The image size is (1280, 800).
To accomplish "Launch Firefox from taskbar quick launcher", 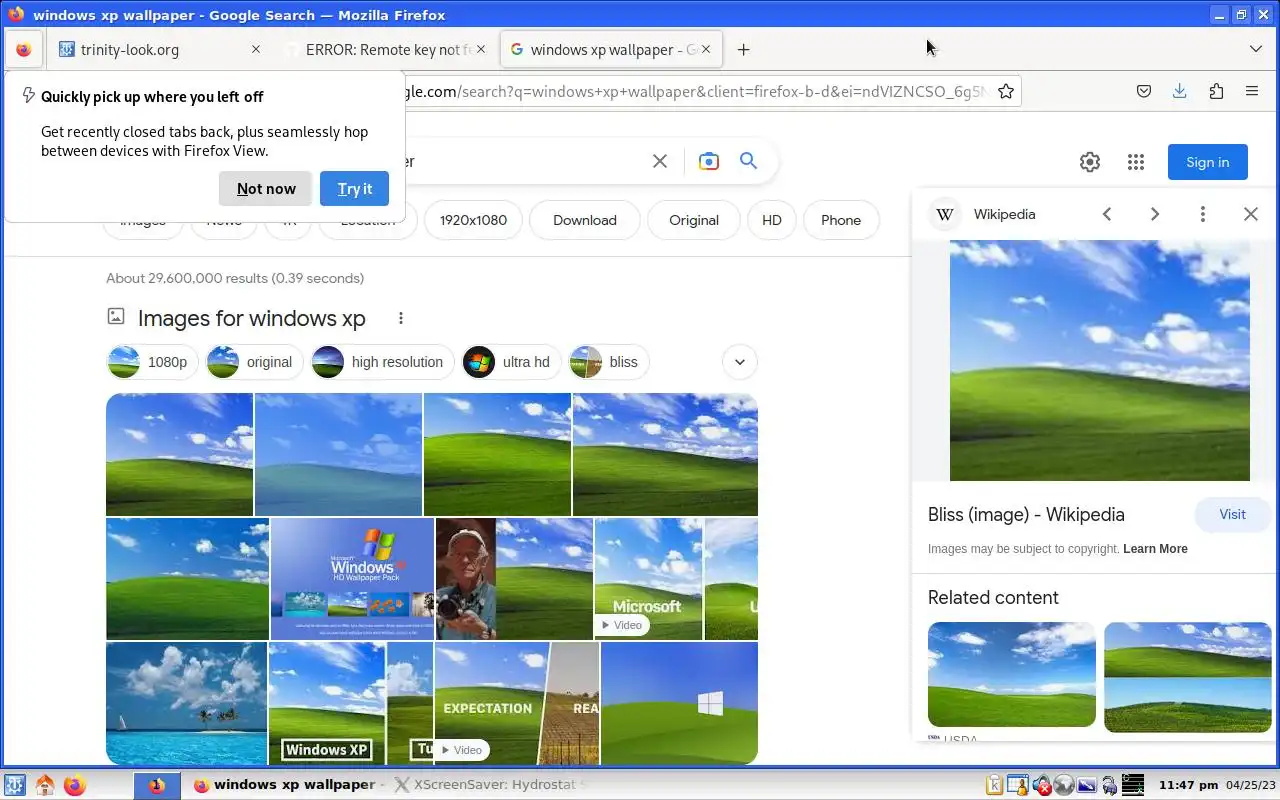I will [x=75, y=785].
